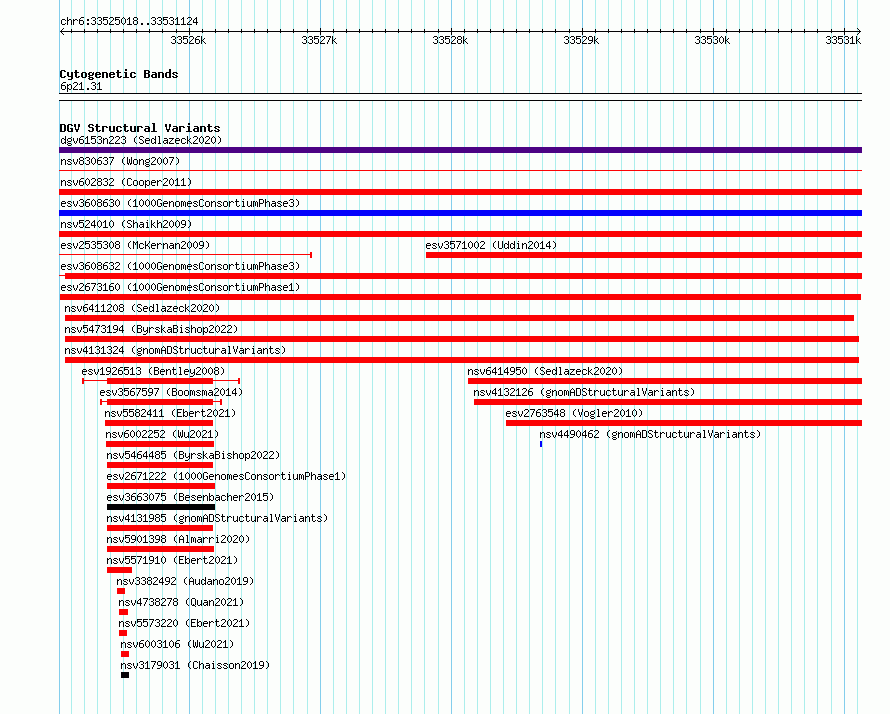
Task: Click the 33526k ruler tick label
Action: pos(188,40)
